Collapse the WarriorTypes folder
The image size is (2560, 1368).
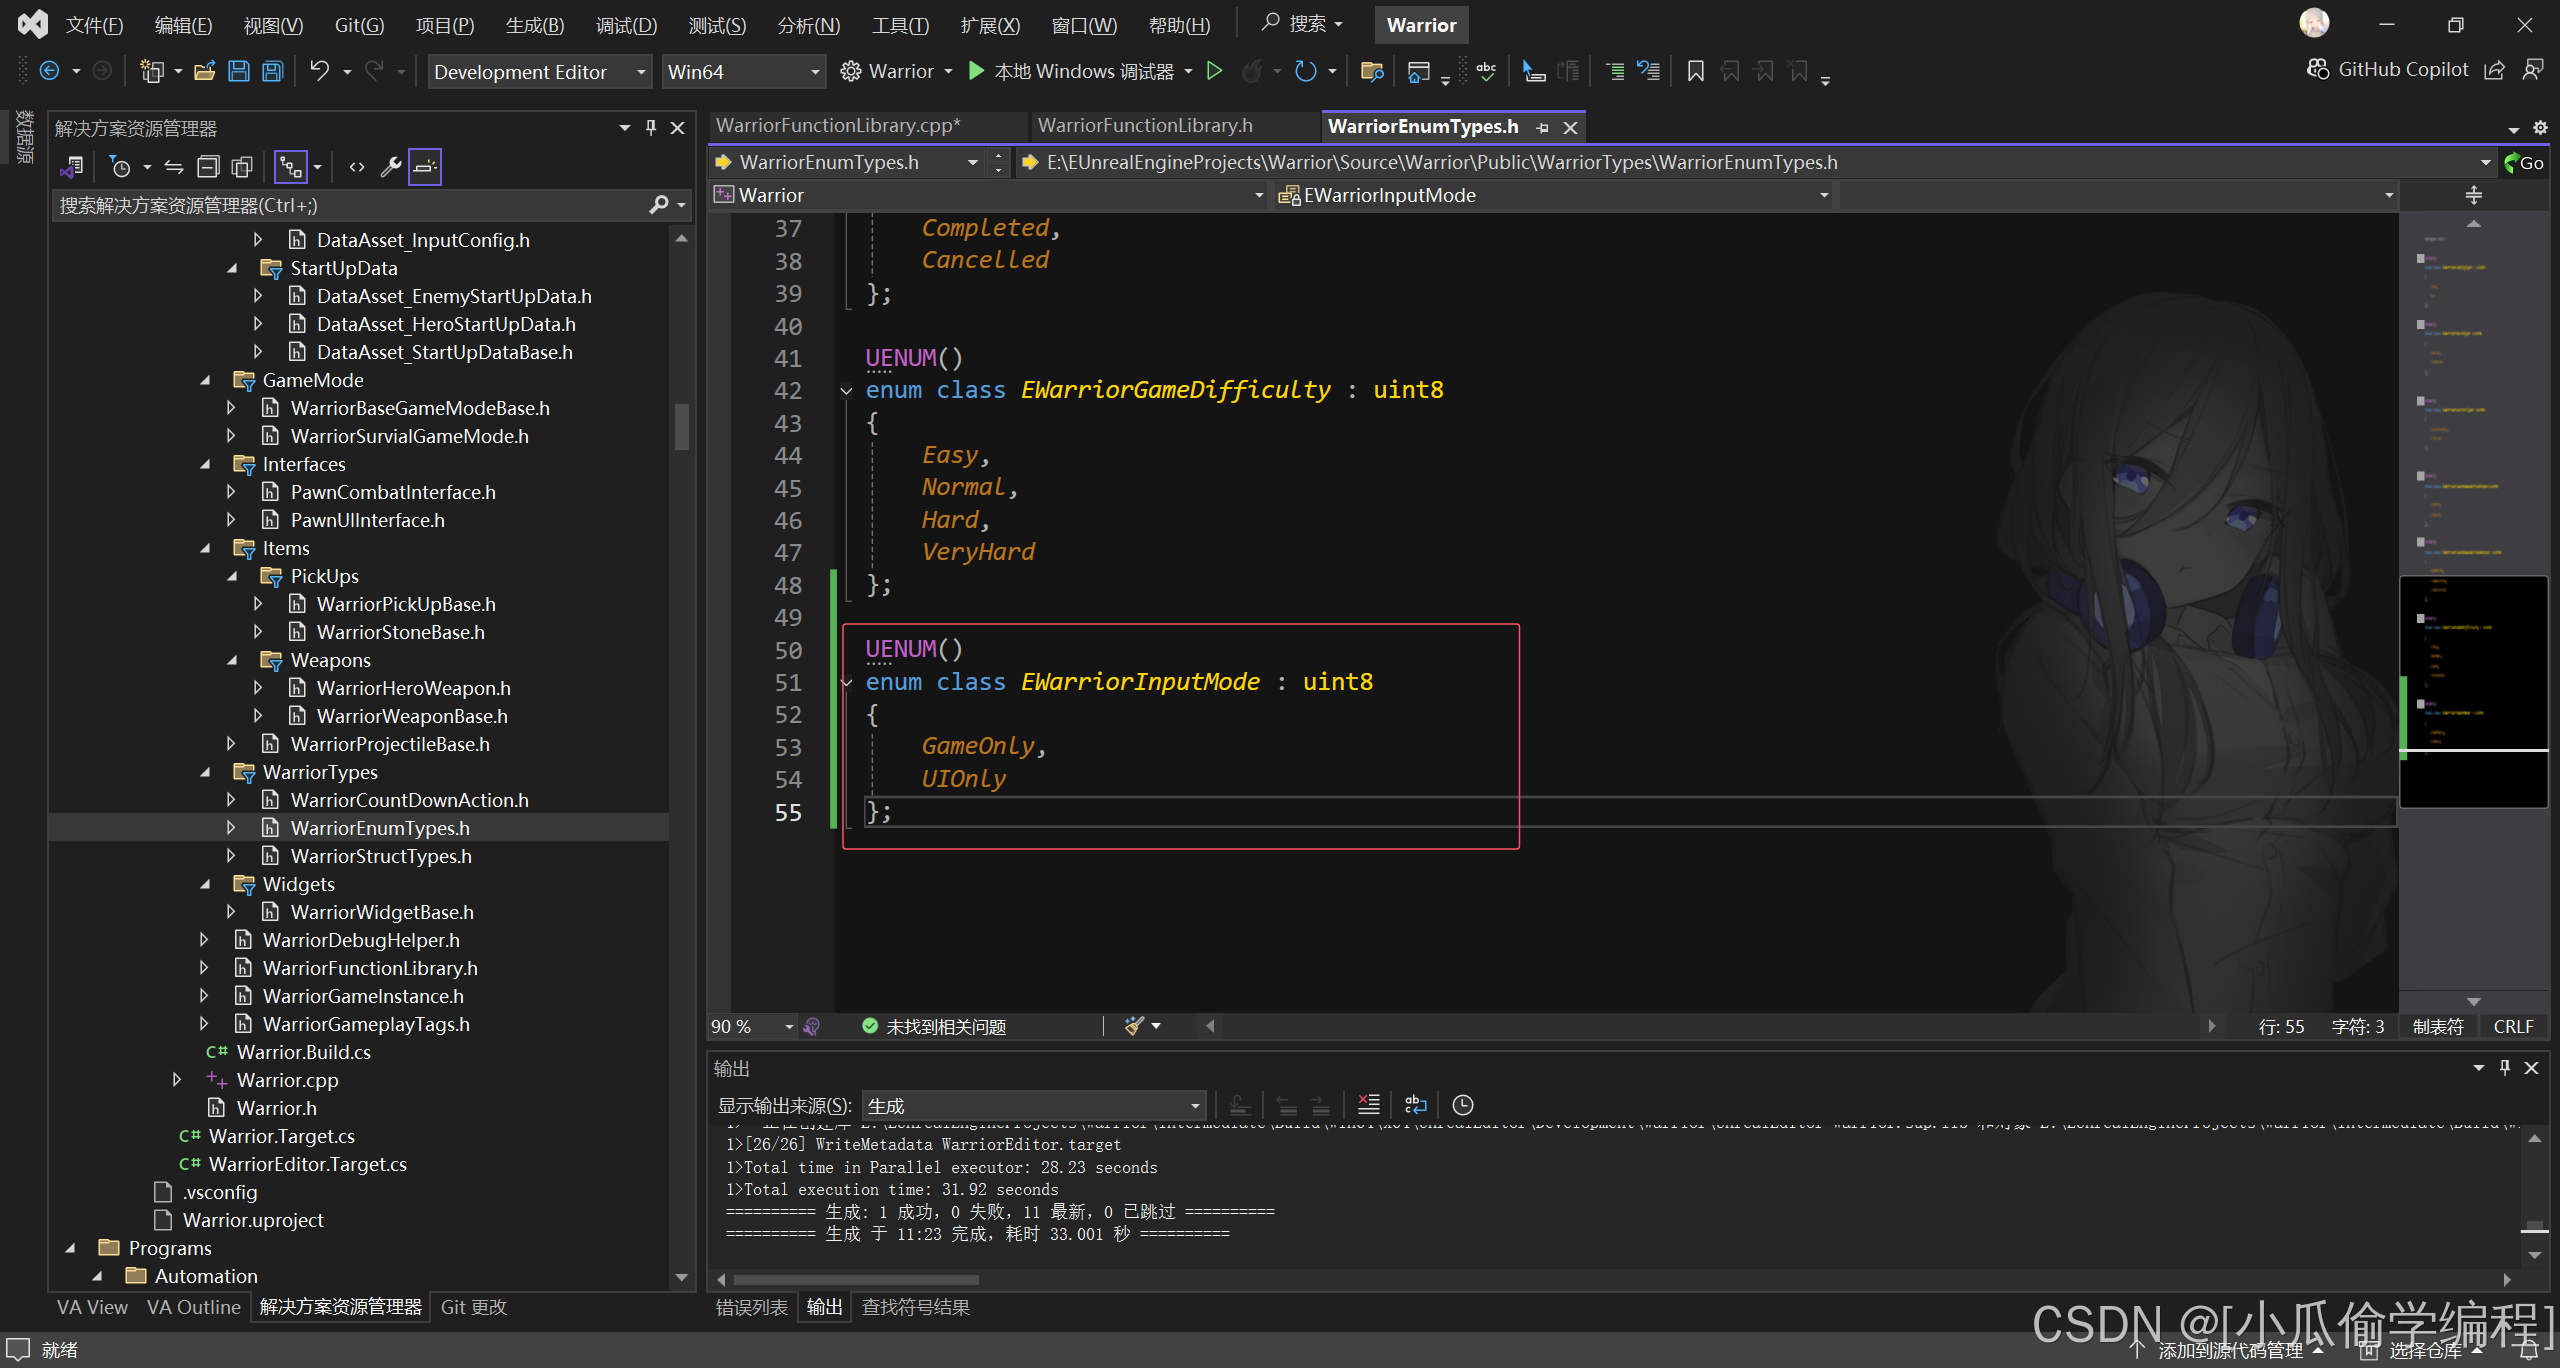tap(206, 772)
